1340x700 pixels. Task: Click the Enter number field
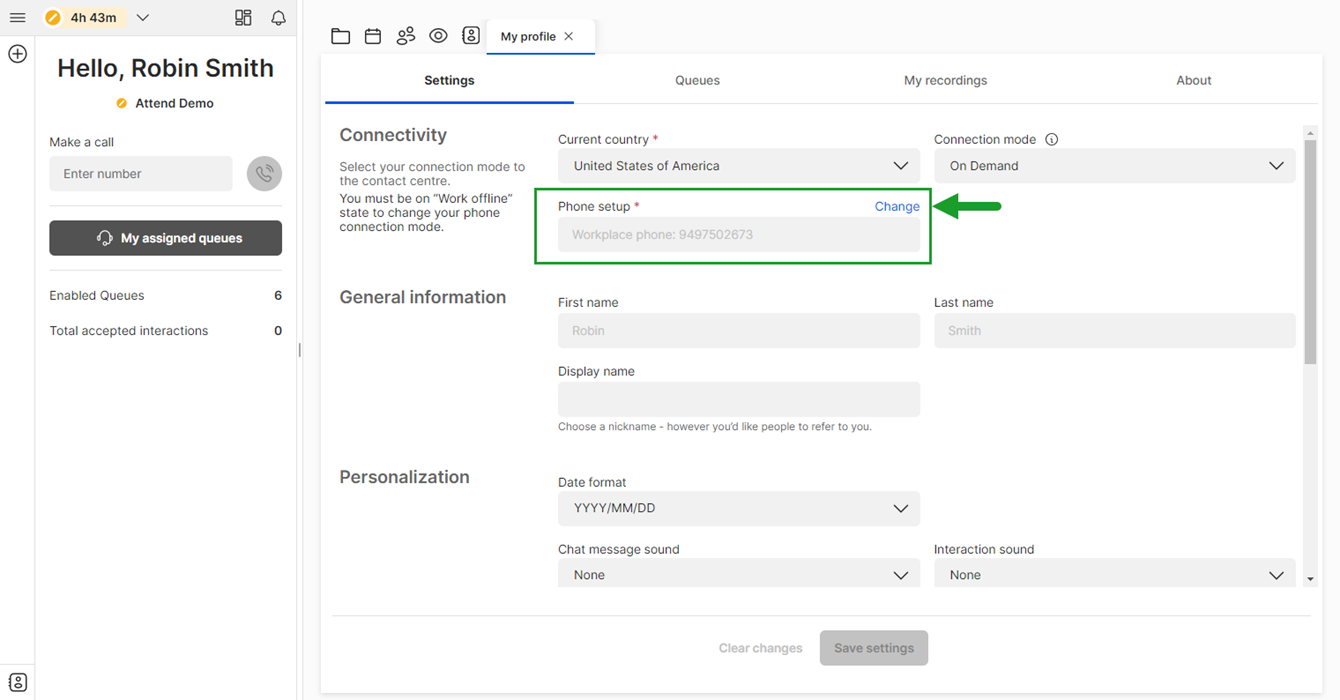coord(141,174)
